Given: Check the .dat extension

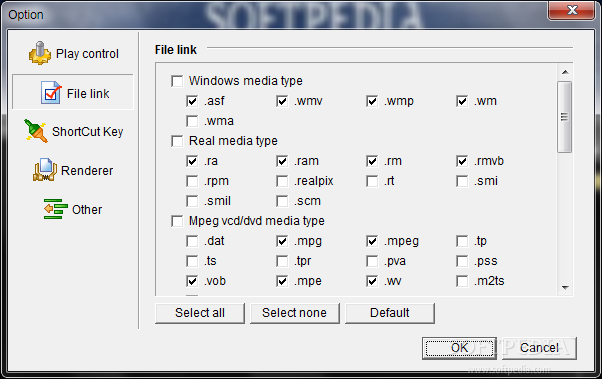Looking at the screenshot, I should click(192, 241).
